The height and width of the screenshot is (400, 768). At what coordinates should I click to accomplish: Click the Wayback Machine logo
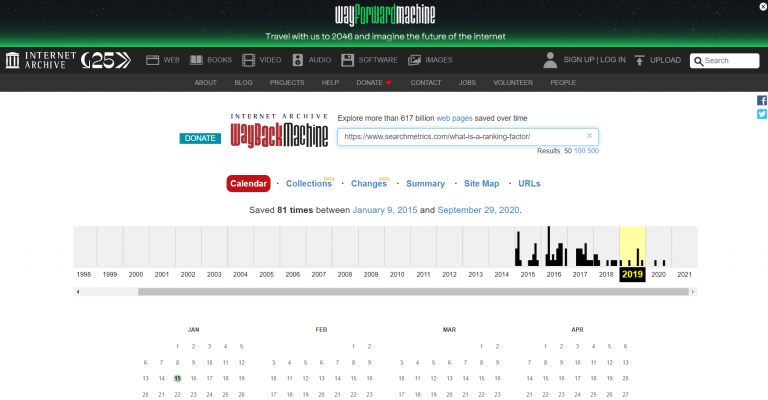click(x=279, y=131)
